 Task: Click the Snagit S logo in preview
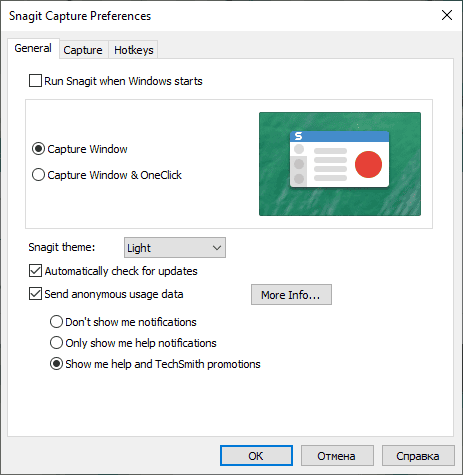coord(298,136)
